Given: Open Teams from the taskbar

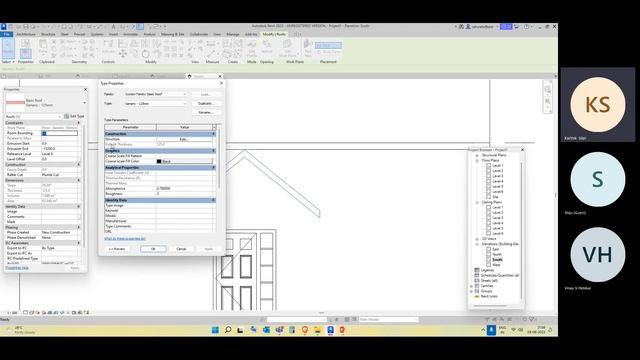Looking at the screenshot, I should (279, 330).
